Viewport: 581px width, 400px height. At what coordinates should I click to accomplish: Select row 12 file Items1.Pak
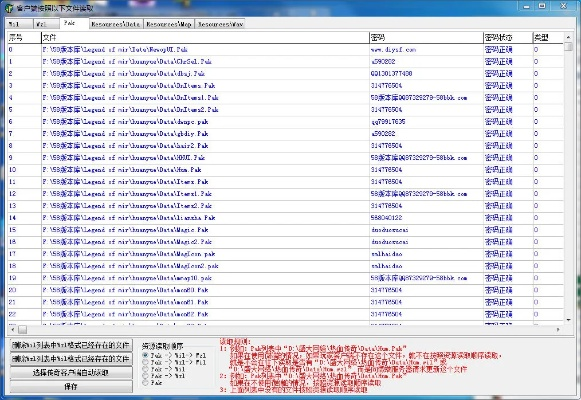tap(127, 194)
